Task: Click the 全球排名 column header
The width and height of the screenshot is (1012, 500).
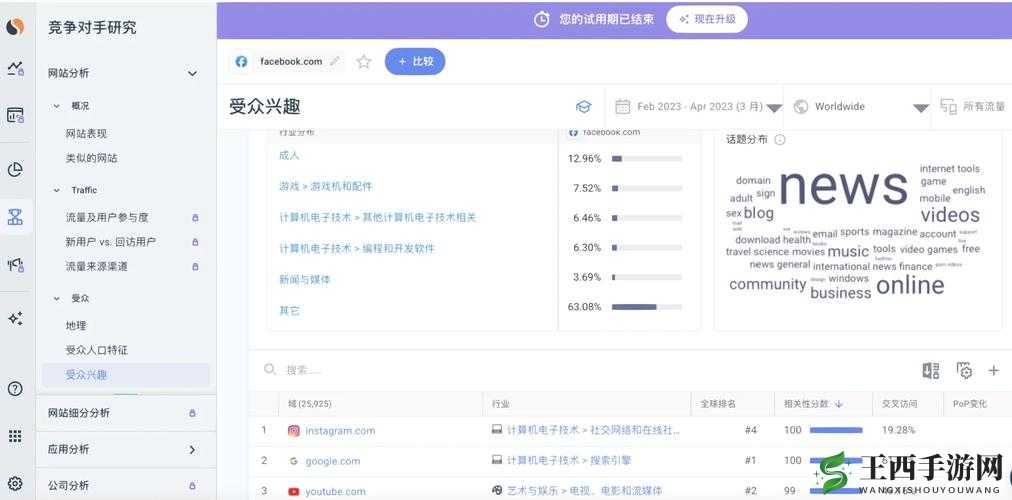Action: 718,404
